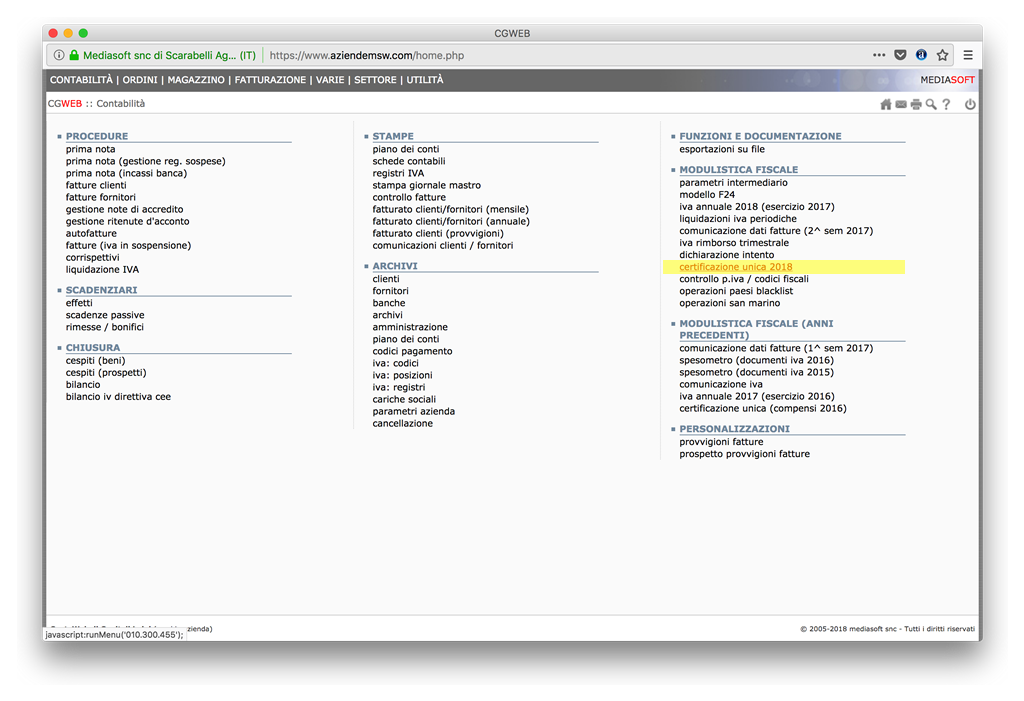Screen dimensions: 1024x701
Task: Open 'provvigioni fatture'
Action: coord(721,442)
